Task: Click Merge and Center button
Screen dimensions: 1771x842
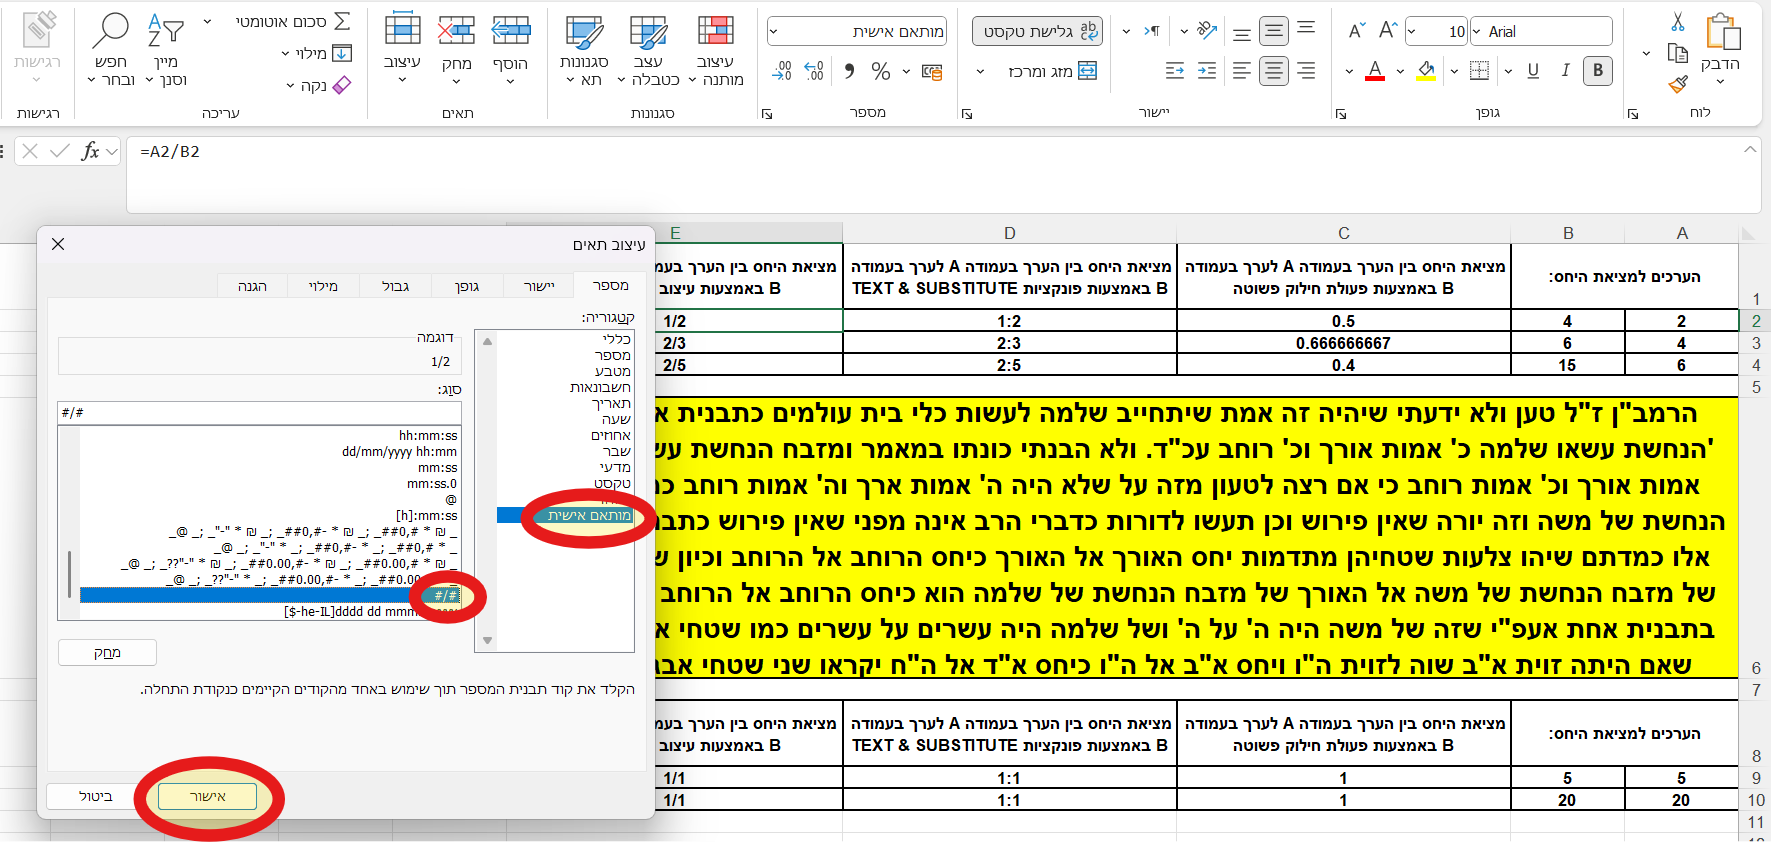Action: (x=1053, y=71)
